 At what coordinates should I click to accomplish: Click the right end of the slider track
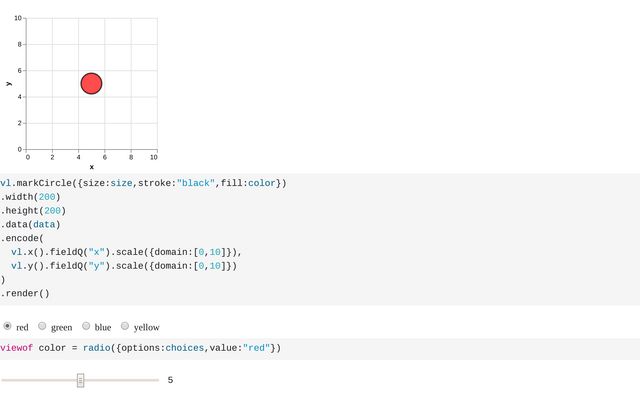(157, 380)
